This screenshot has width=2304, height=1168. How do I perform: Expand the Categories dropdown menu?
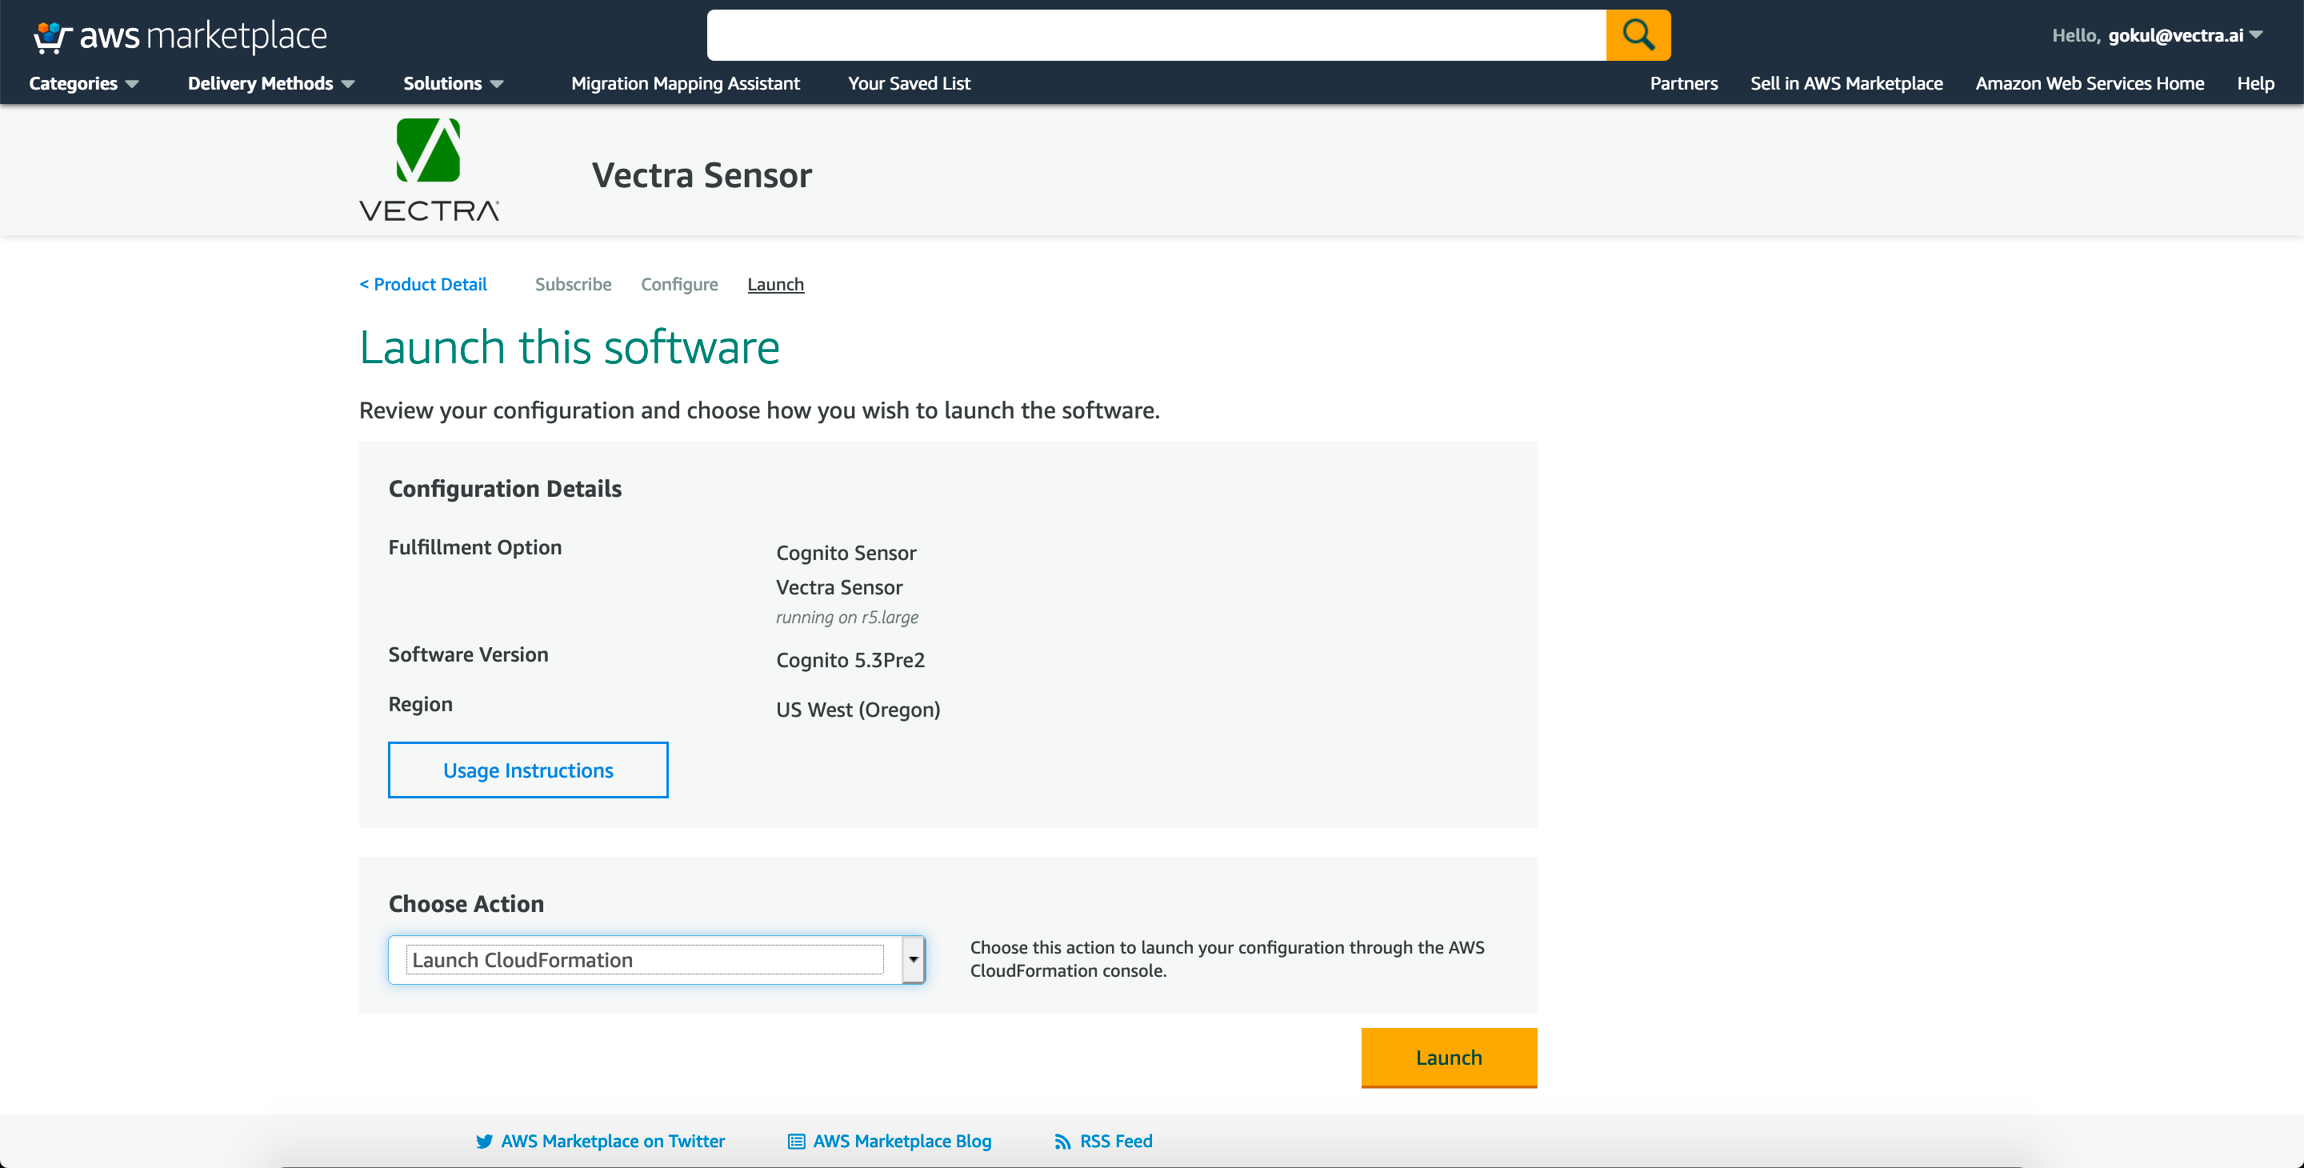(x=84, y=83)
